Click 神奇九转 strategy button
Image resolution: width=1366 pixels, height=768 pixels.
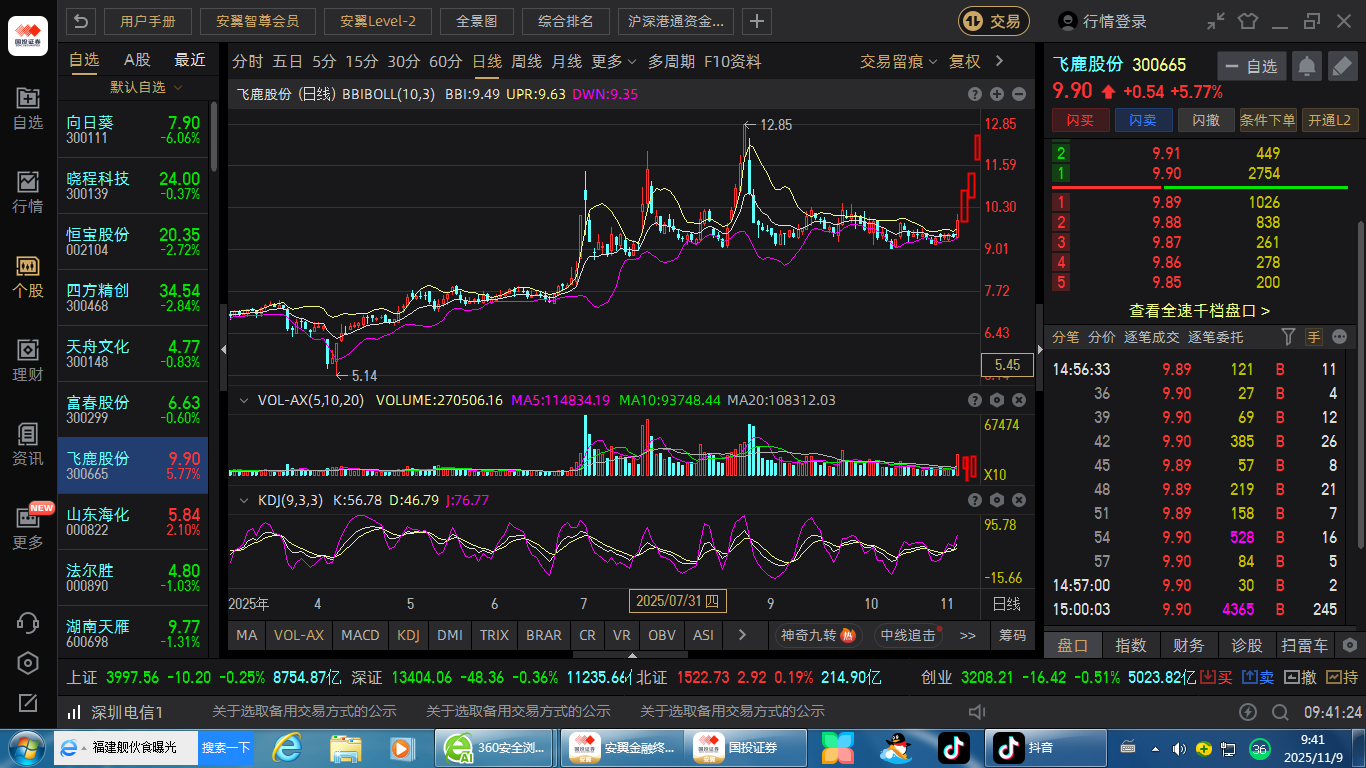pos(819,634)
